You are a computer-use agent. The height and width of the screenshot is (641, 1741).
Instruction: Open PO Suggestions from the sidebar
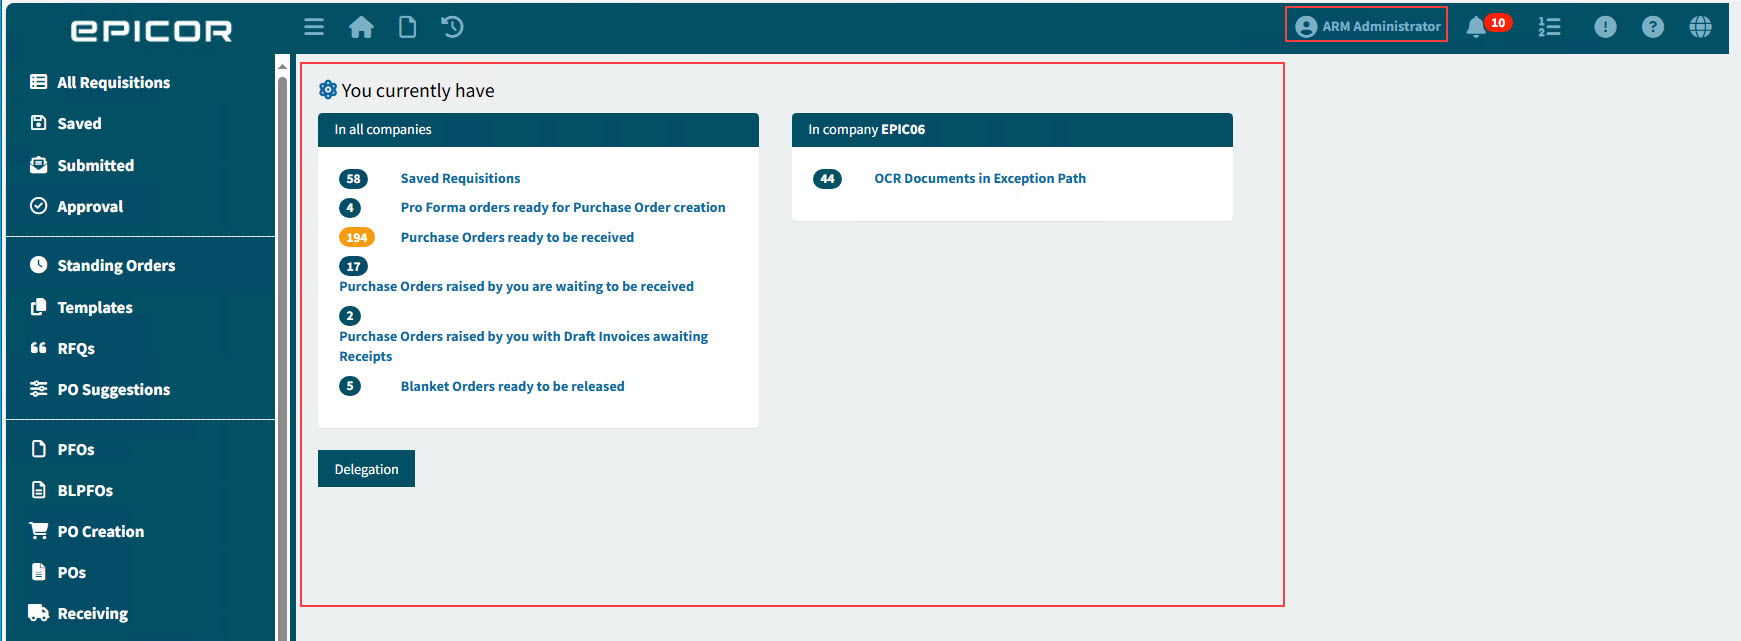pos(113,389)
